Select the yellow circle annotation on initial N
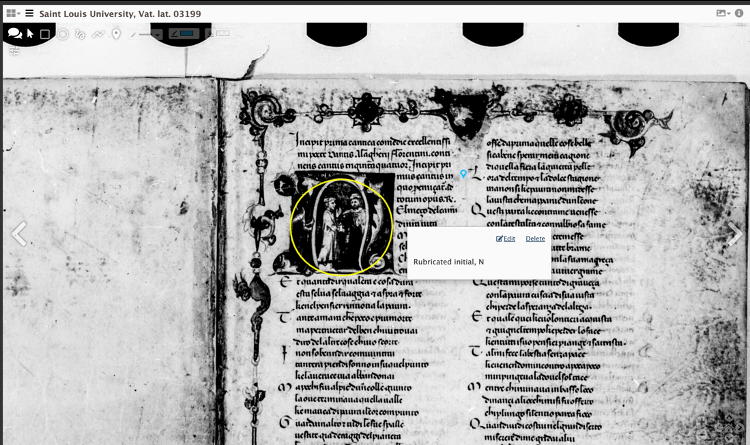The width and height of the screenshot is (750, 445). coord(342,227)
